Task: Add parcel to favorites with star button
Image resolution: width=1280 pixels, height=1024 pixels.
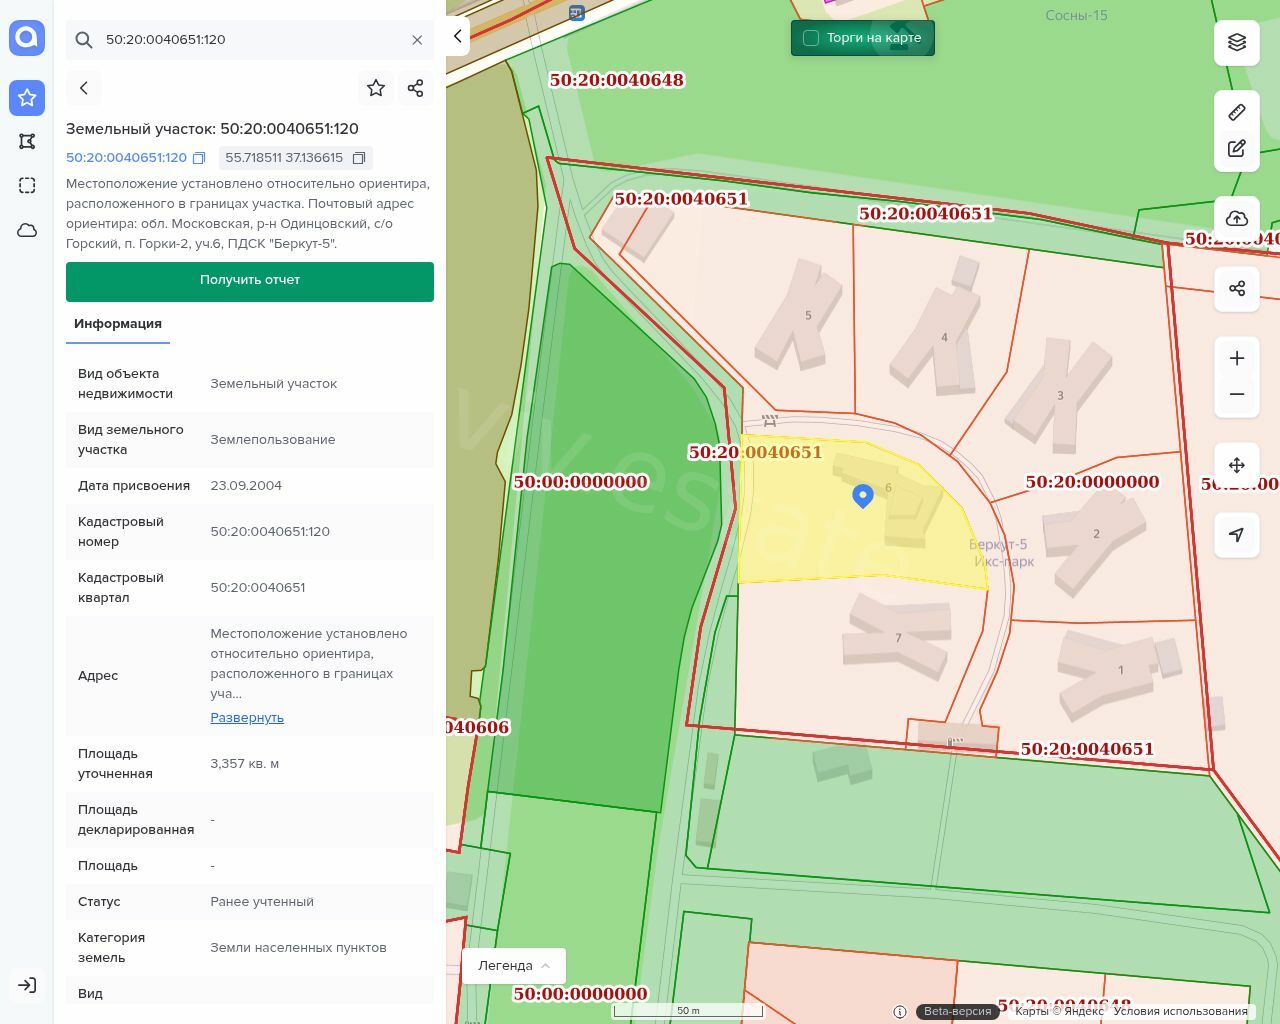Action: click(x=376, y=88)
